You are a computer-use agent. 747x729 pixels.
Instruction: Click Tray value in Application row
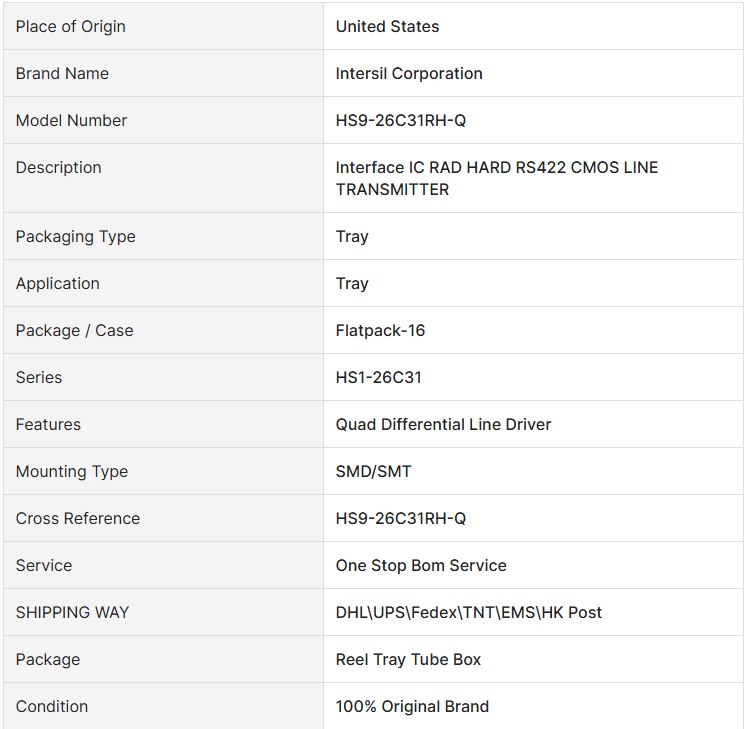click(352, 284)
